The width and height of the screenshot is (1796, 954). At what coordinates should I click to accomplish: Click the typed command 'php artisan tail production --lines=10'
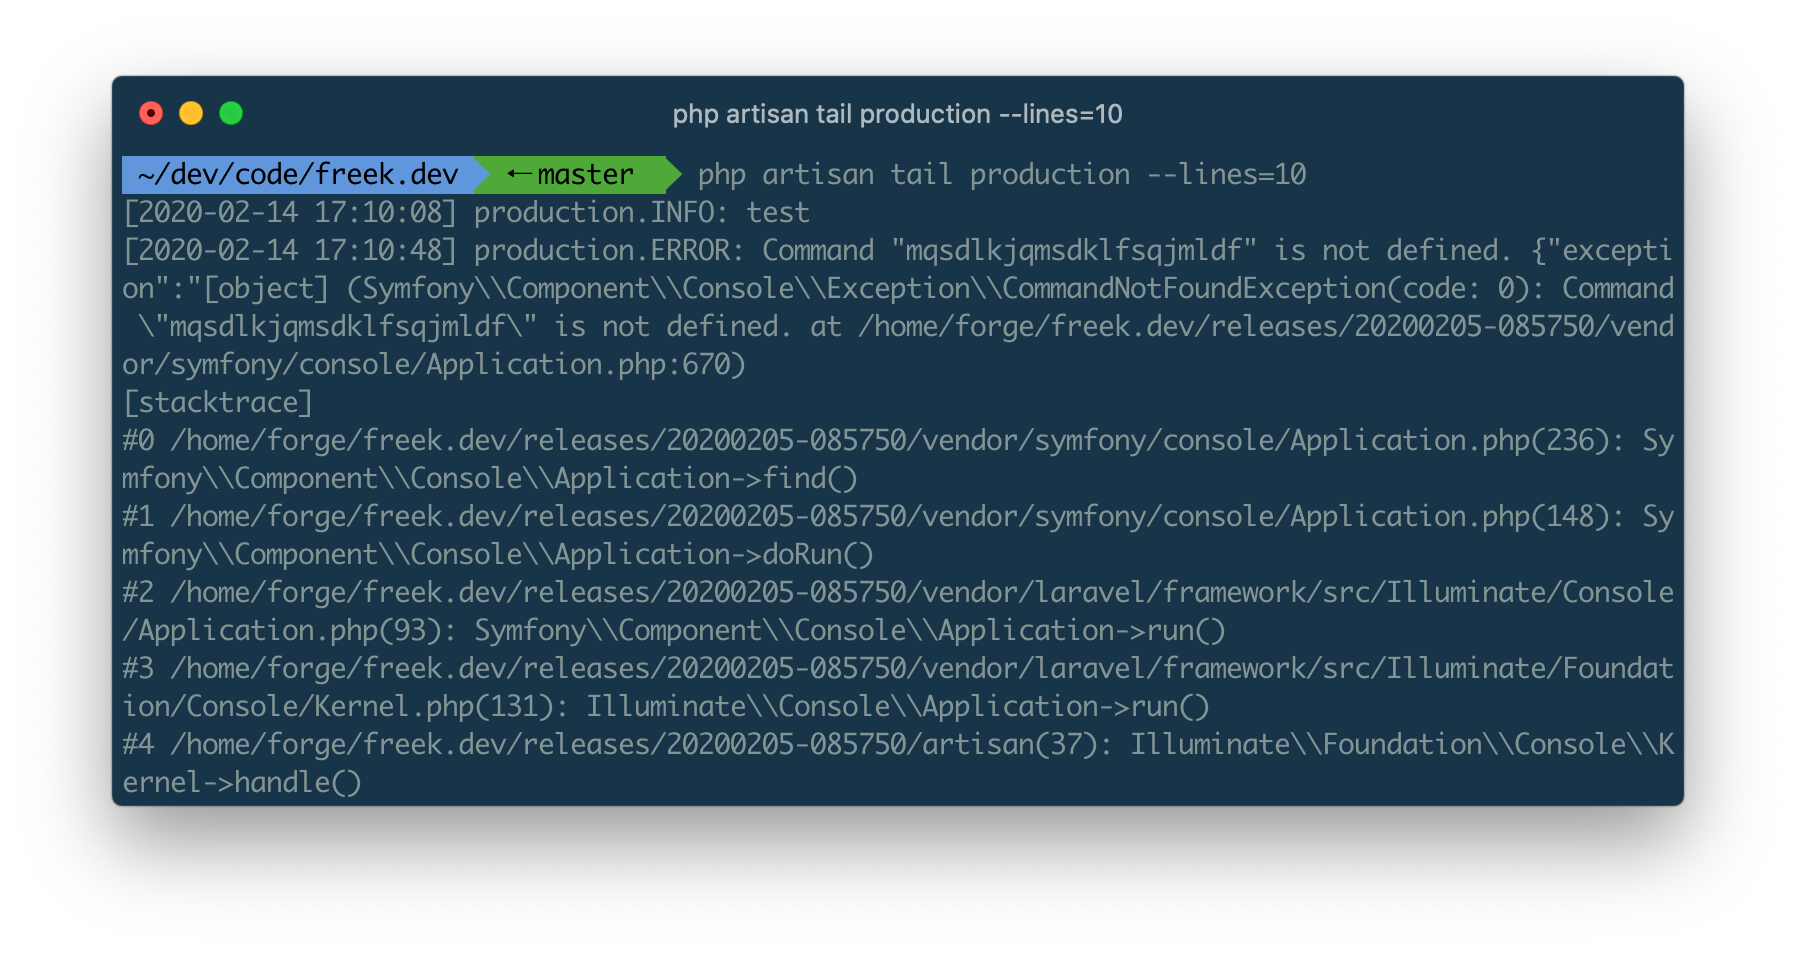point(1002,174)
